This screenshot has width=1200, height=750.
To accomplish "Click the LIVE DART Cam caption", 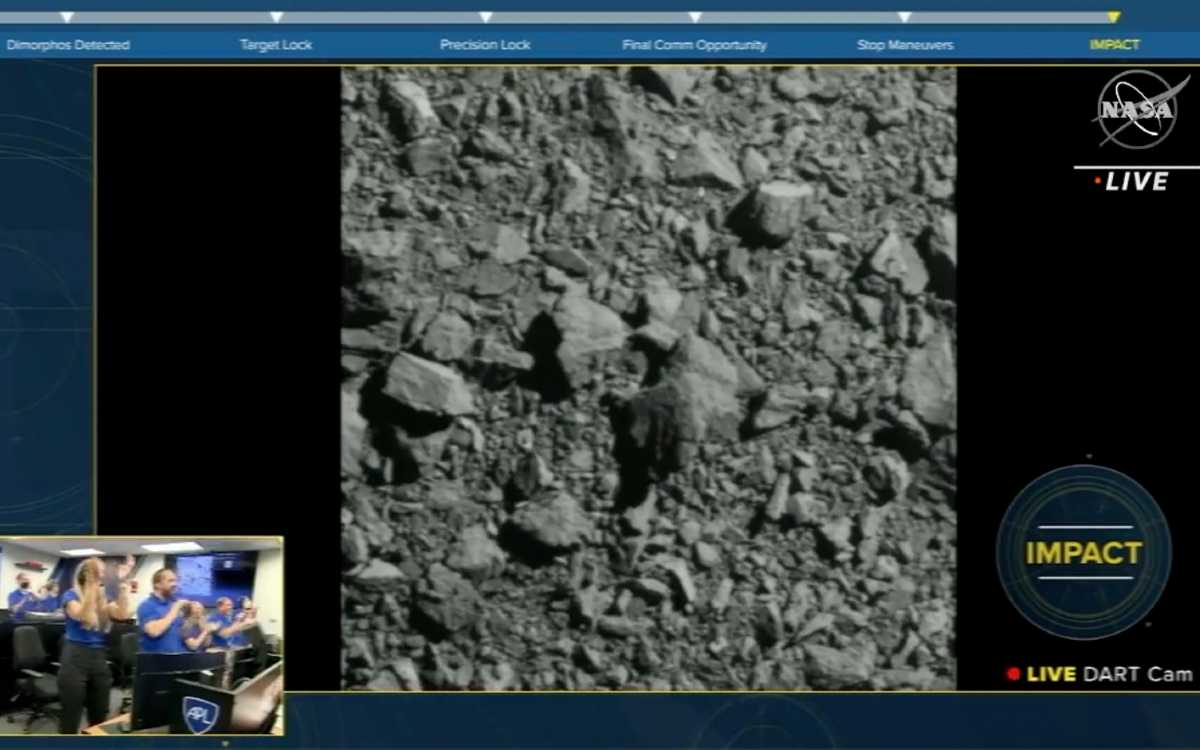I will tap(1109, 674).
